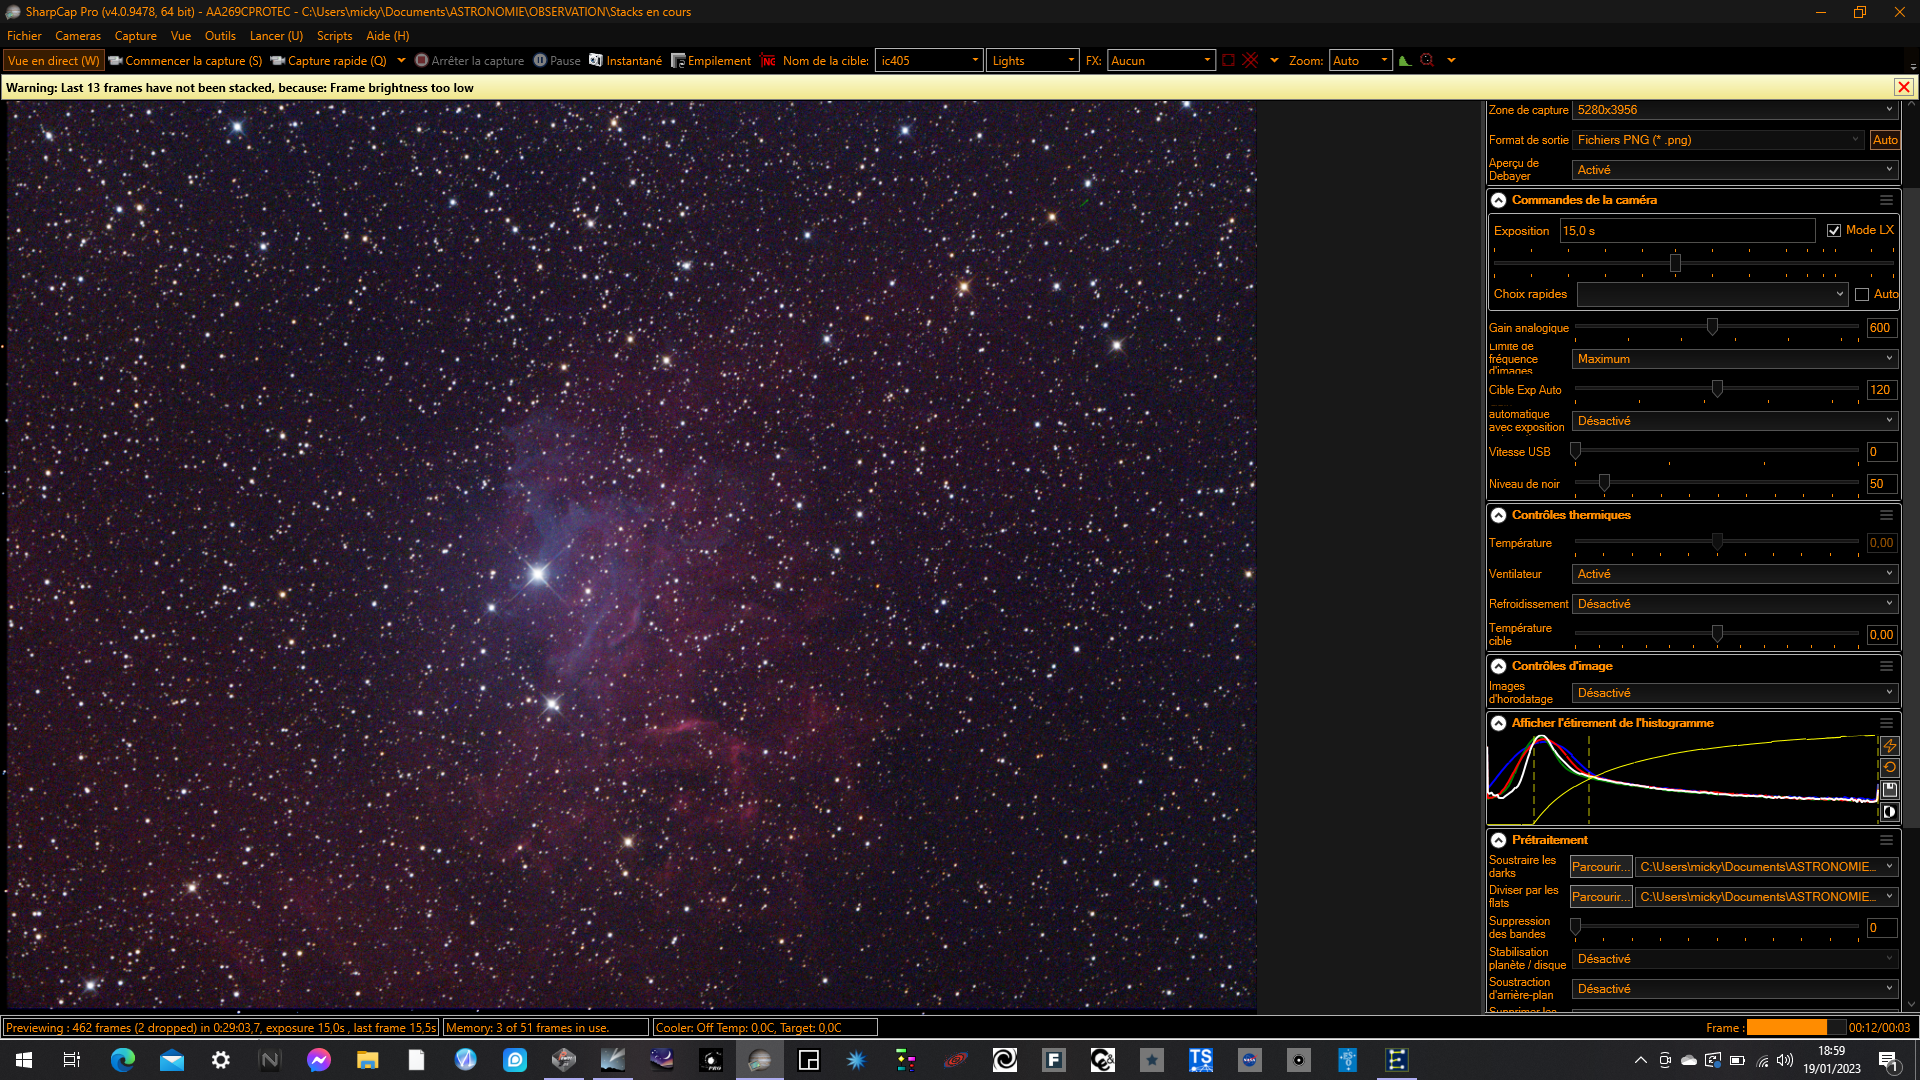Open the TS app icon in the taskbar
This screenshot has width=1920, height=1080.
pos(1201,1060)
